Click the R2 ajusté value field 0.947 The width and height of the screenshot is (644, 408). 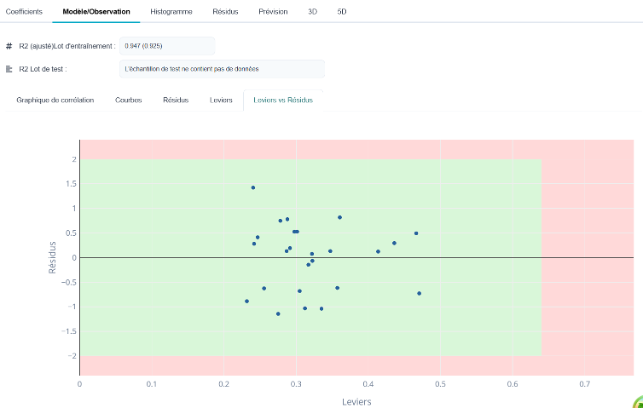click(x=167, y=46)
